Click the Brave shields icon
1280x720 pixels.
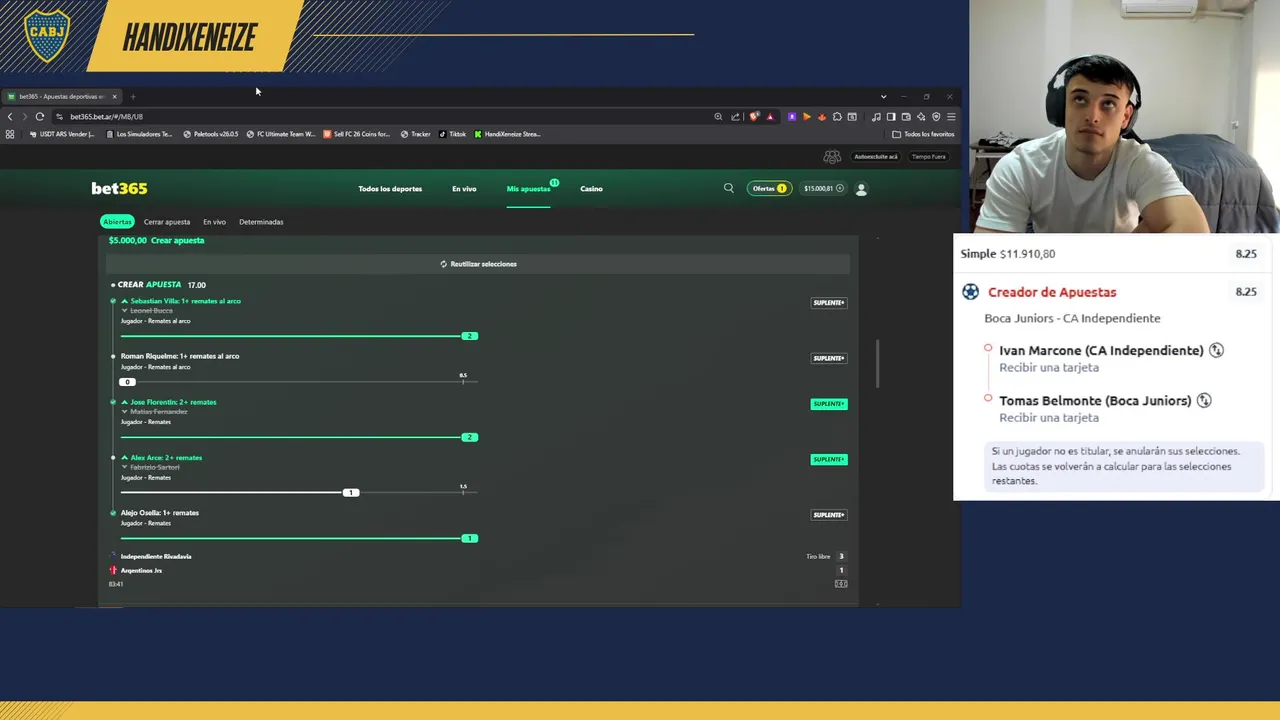[x=754, y=117]
